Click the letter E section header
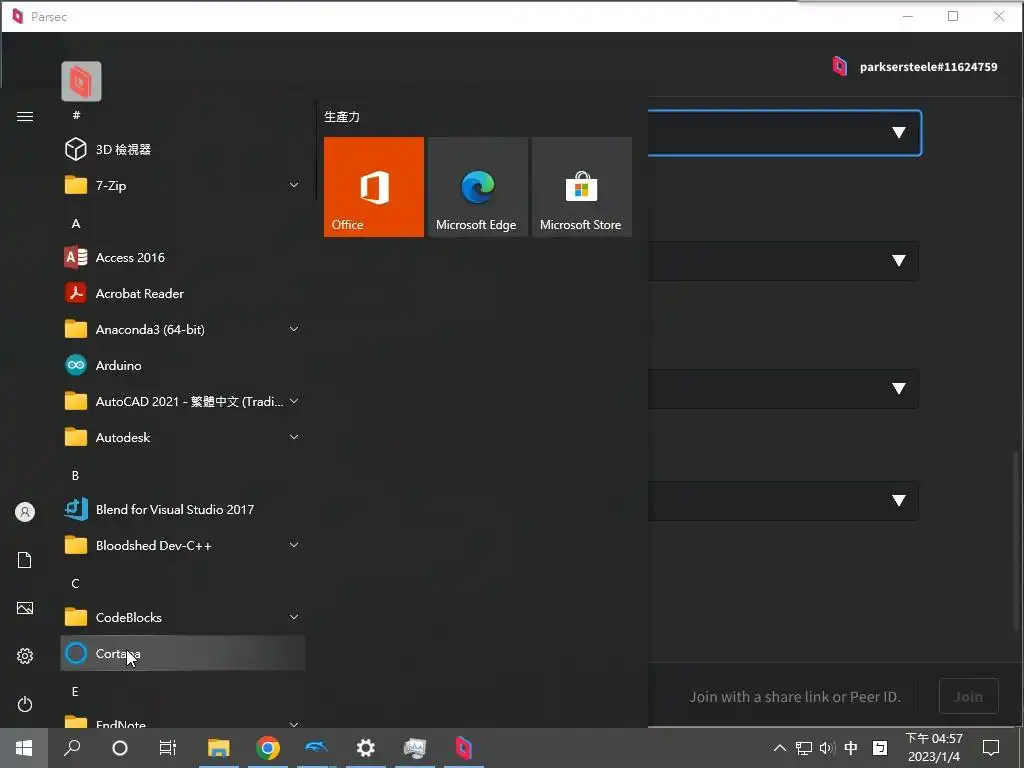This screenshot has height=768, width=1024. click(75, 691)
